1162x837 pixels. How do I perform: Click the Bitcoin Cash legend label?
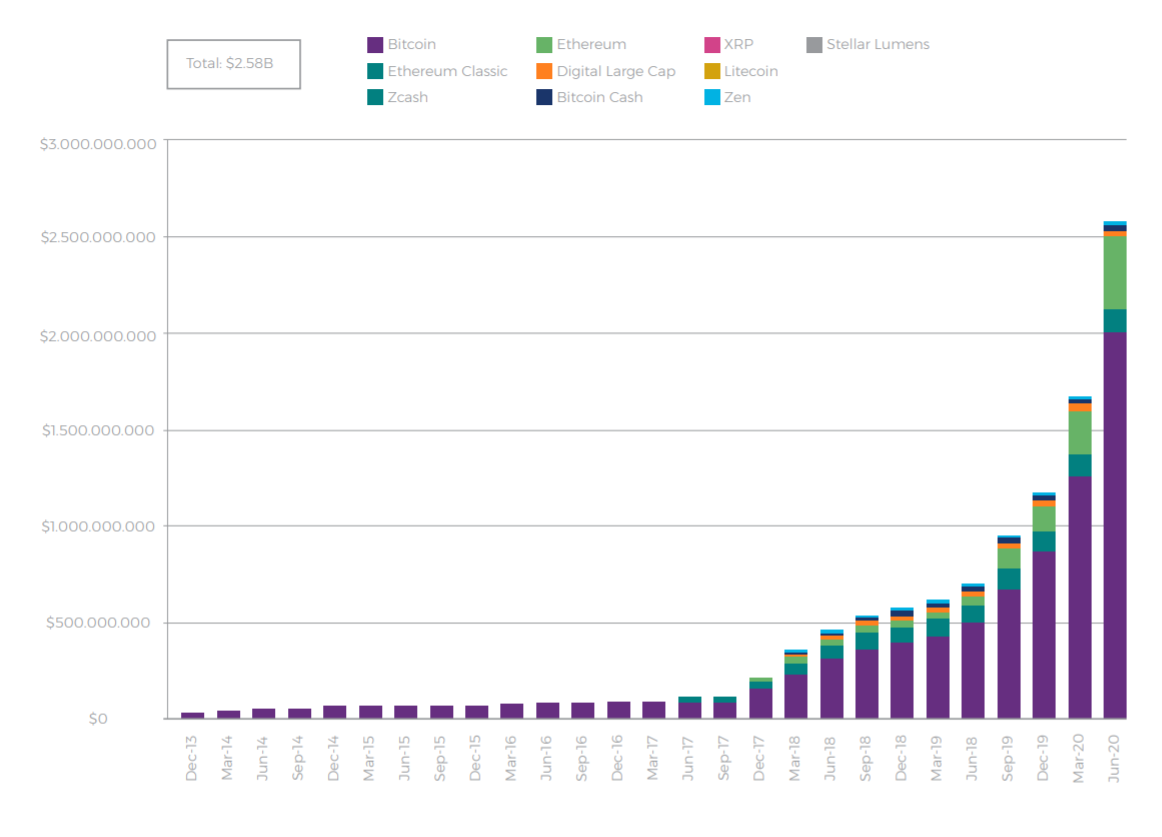tap(599, 97)
